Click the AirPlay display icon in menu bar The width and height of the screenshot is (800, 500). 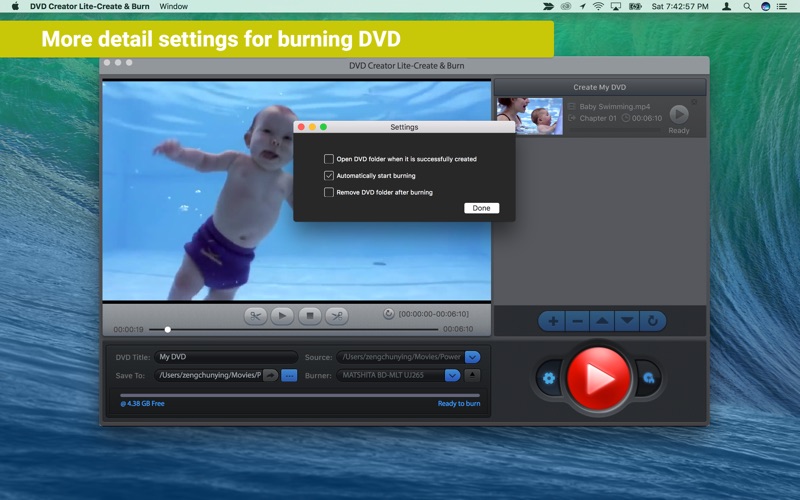pos(616,6)
